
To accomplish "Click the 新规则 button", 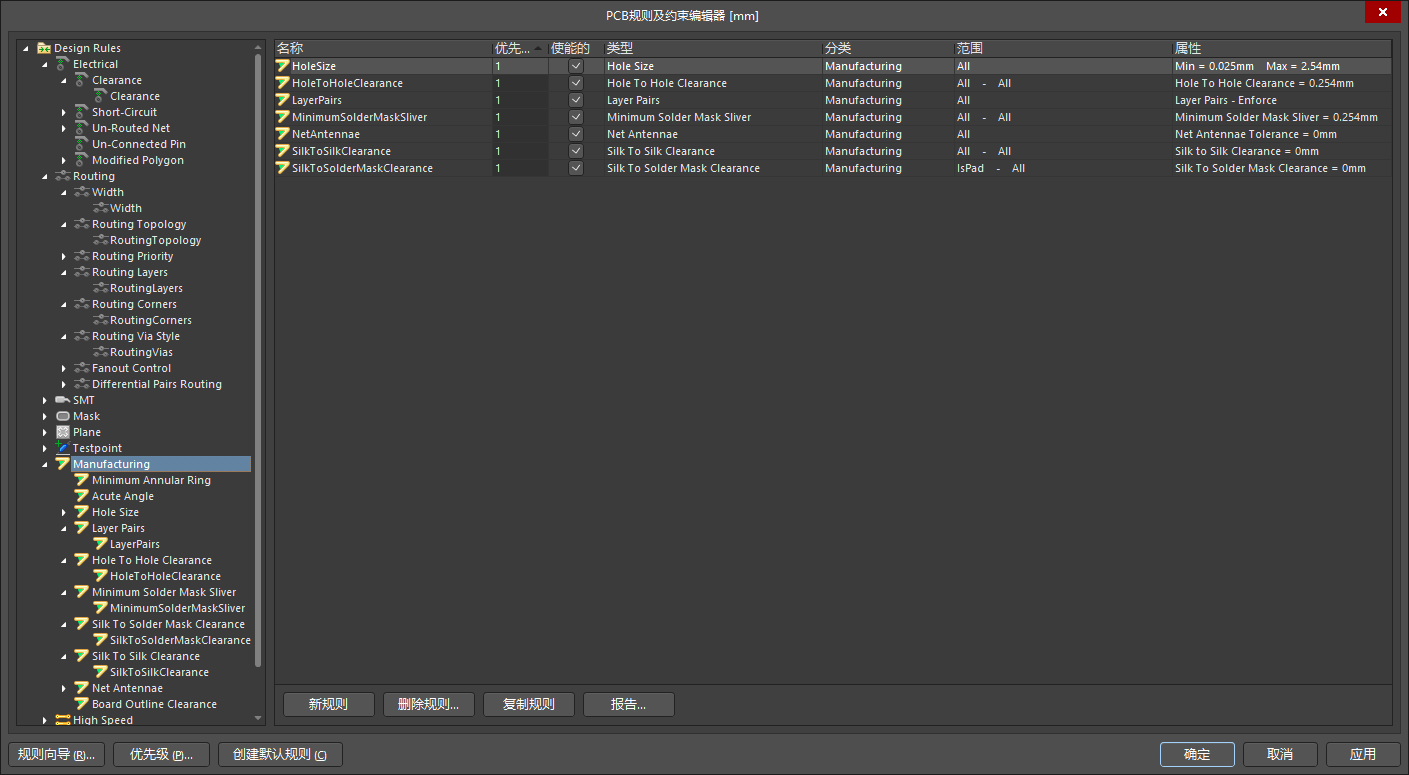I will point(329,704).
